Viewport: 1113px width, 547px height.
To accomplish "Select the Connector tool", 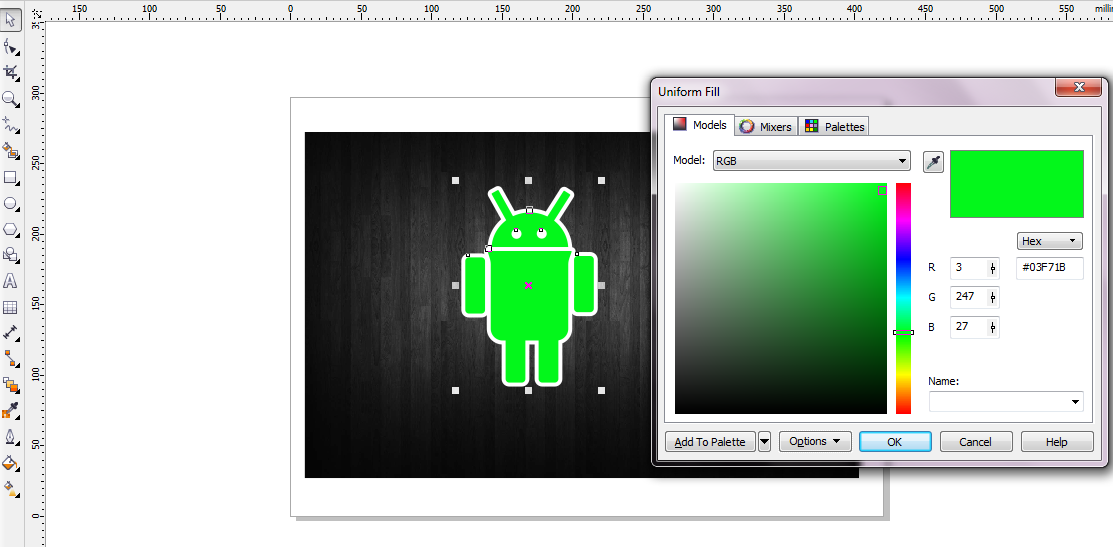I will 11,358.
